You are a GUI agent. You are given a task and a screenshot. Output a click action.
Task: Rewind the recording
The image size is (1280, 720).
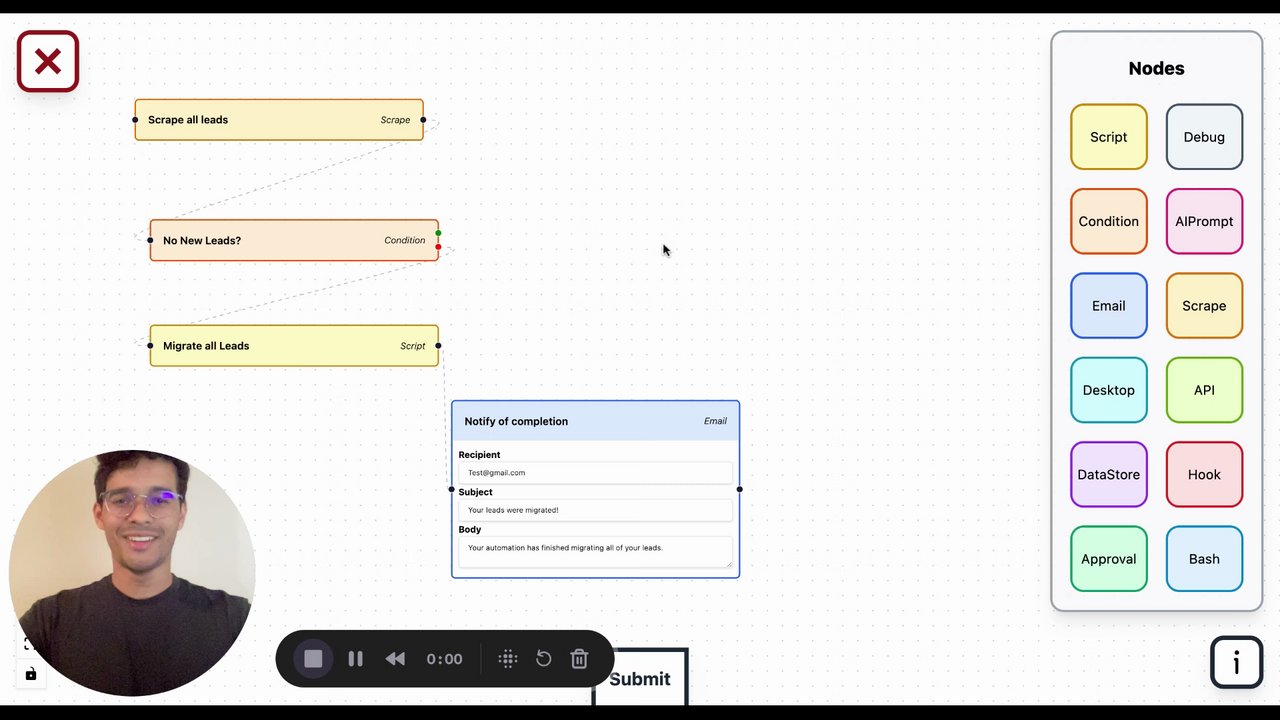(395, 659)
